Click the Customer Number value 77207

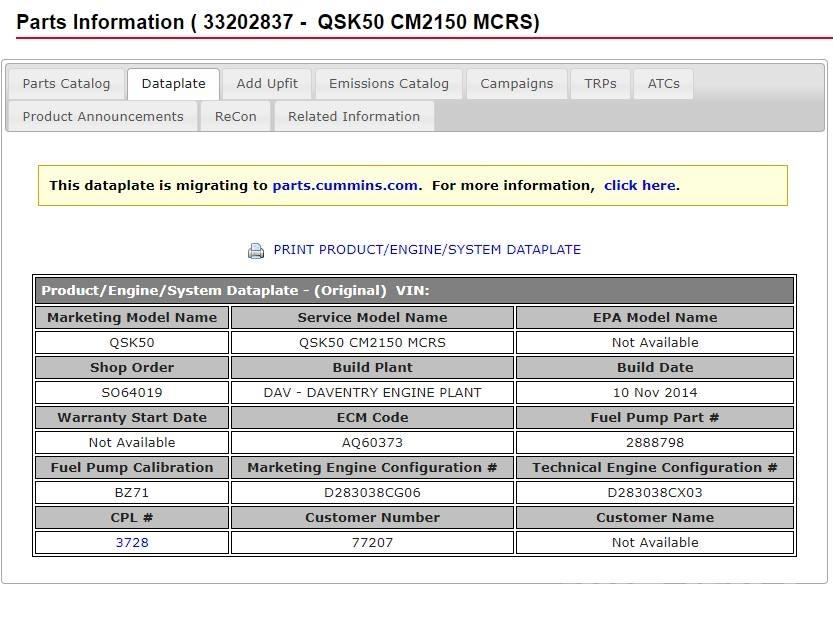click(372, 543)
